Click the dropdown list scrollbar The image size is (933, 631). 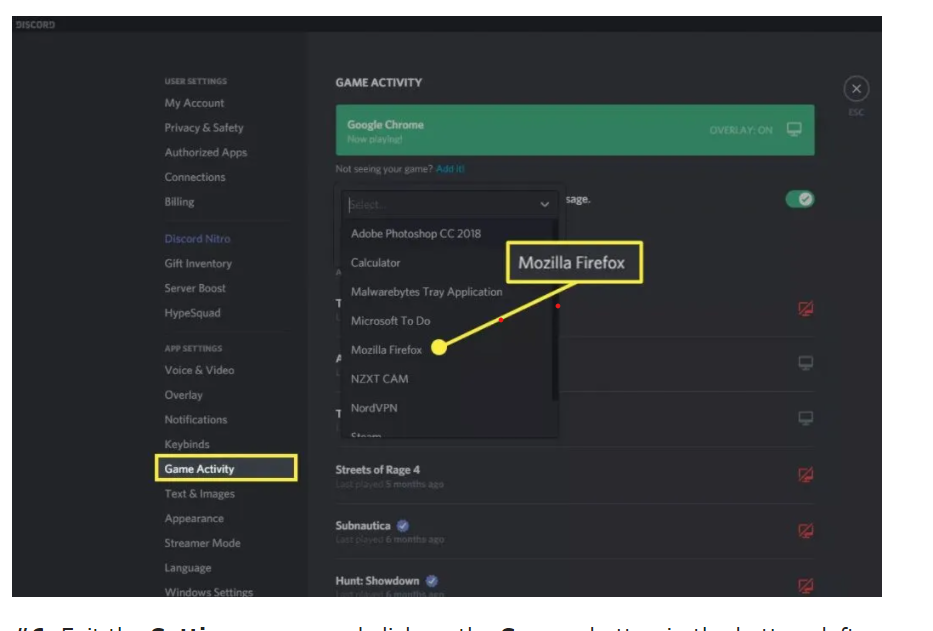[x=555, y=311]
